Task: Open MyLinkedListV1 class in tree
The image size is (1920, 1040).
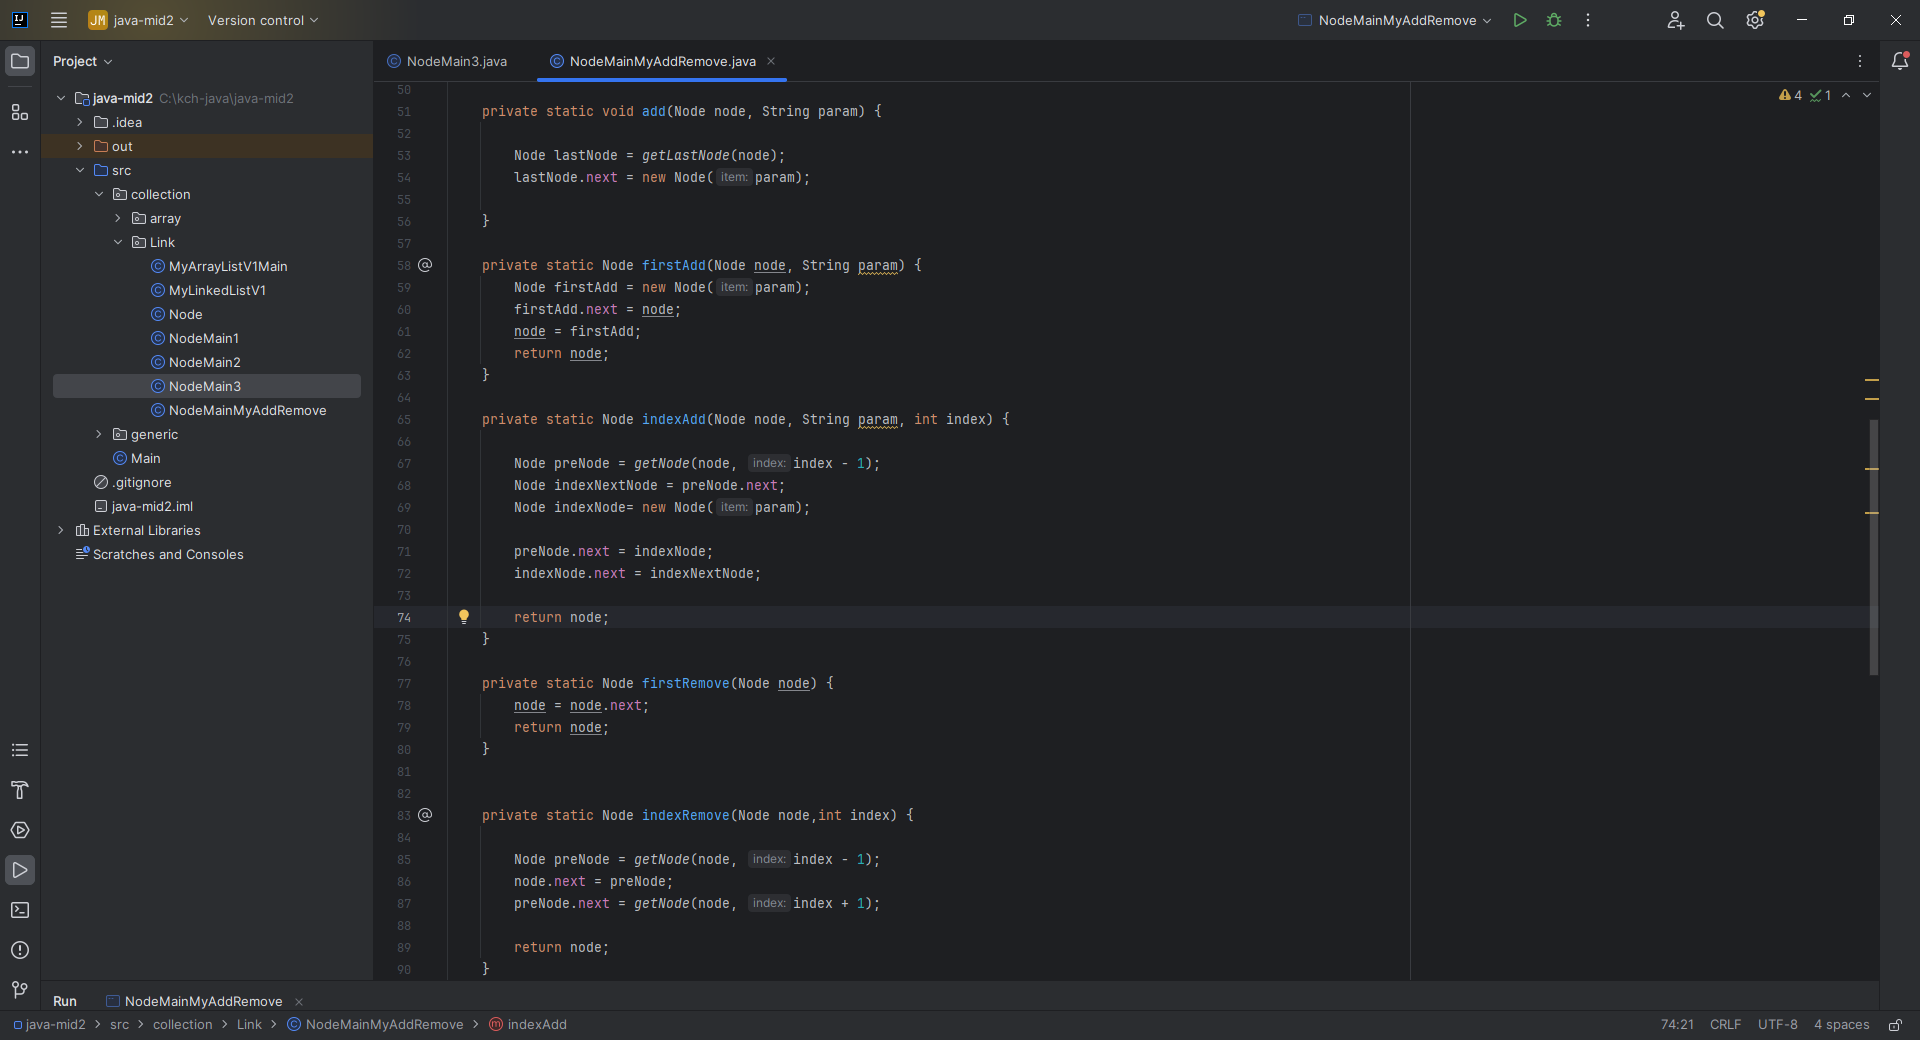Action: [x=217, y=290]
